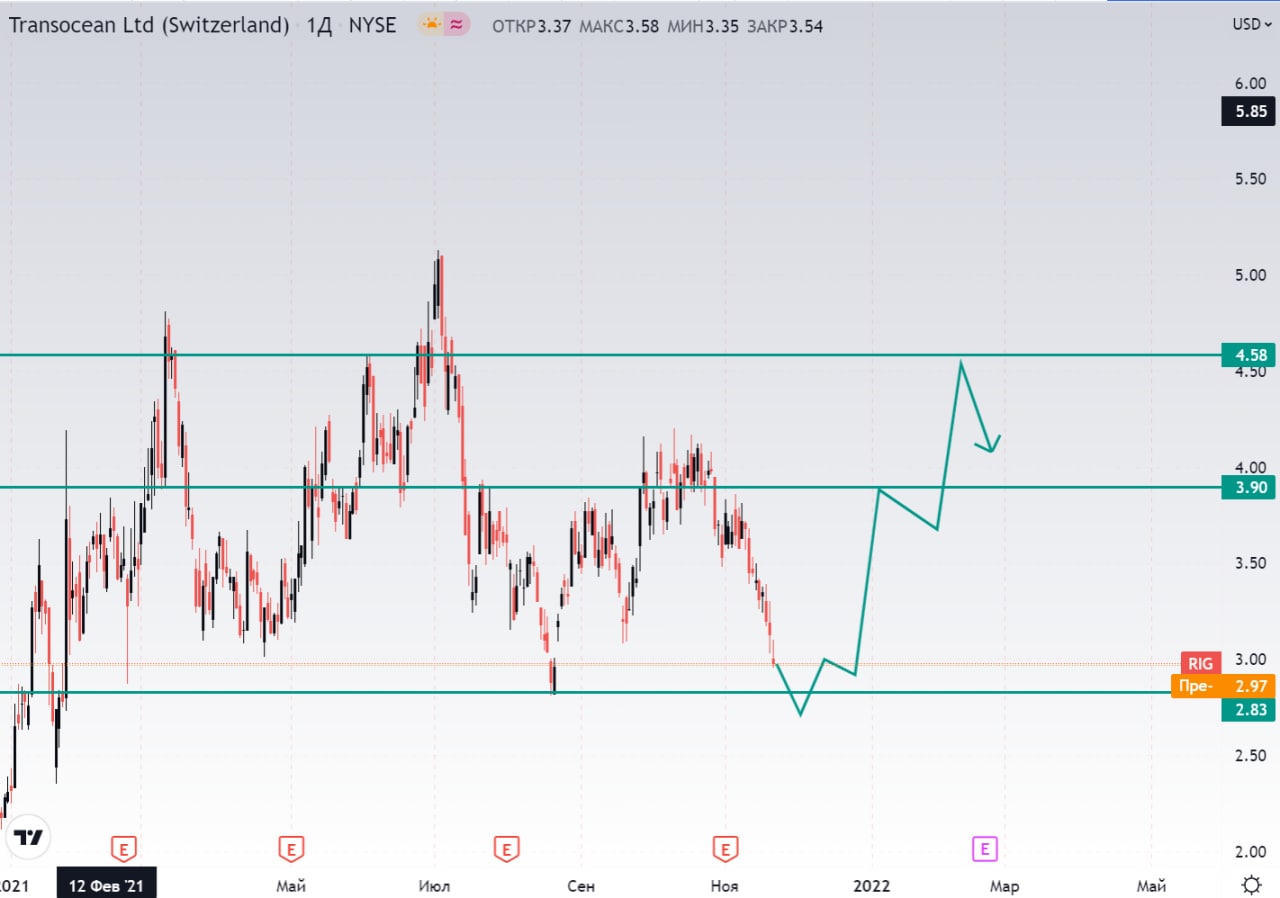Viewport: 1280px width, 898px height.
Task: Click the red RIG symbol tag
Action: (1200, 663)
